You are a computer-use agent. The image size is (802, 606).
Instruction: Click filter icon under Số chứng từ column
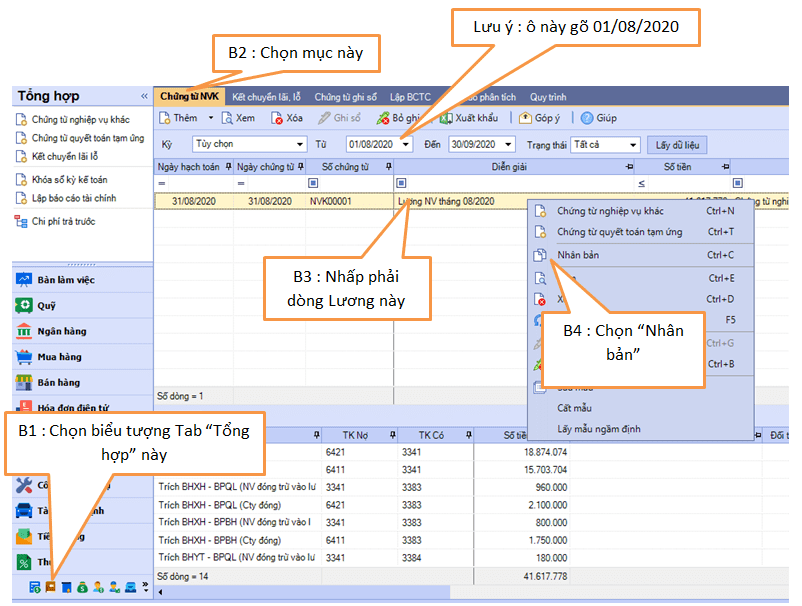(x=313, y=183)
